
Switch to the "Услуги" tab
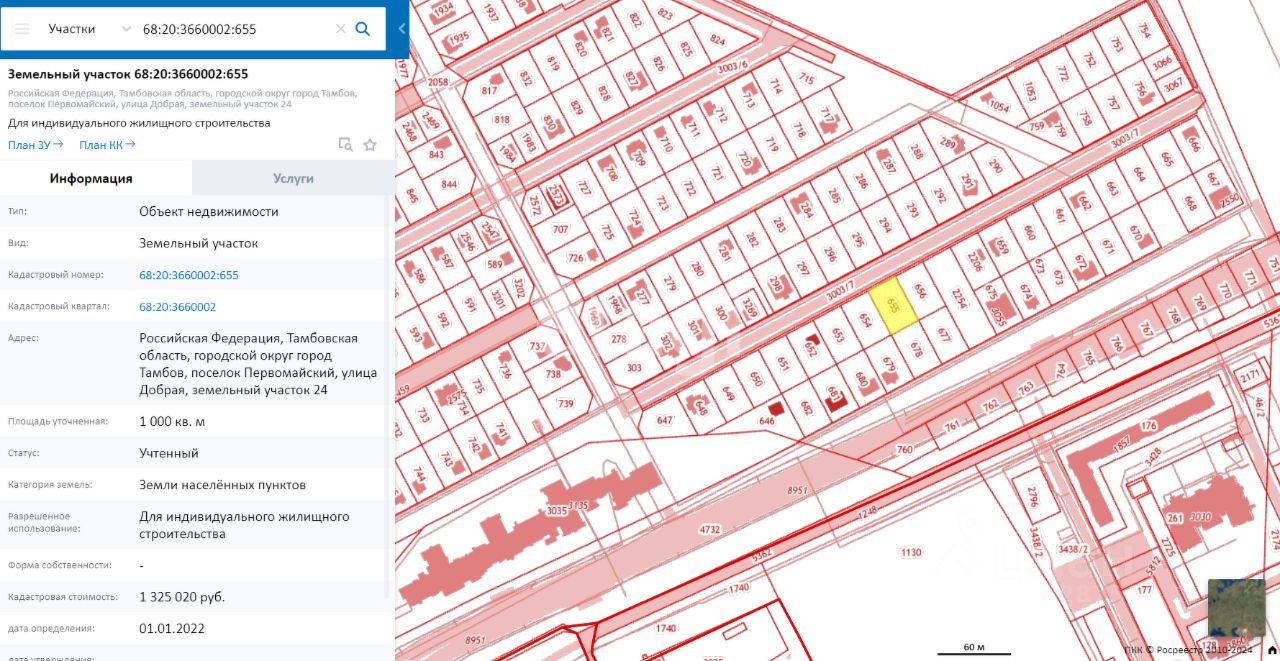tap(294, 178)
